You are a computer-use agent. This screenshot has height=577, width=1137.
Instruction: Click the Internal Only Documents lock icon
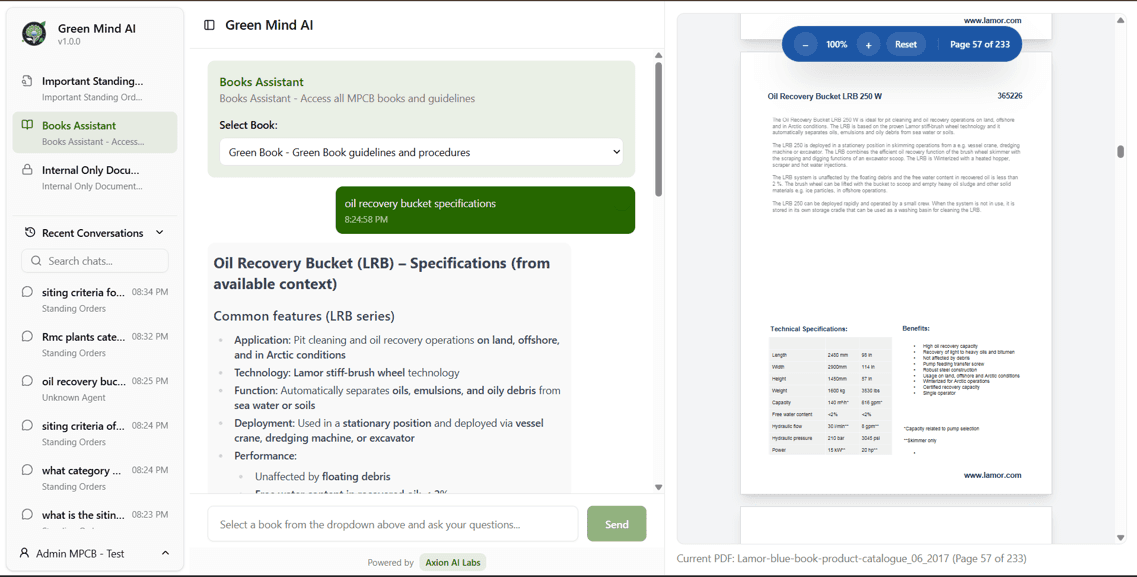[x=27, y=170]
